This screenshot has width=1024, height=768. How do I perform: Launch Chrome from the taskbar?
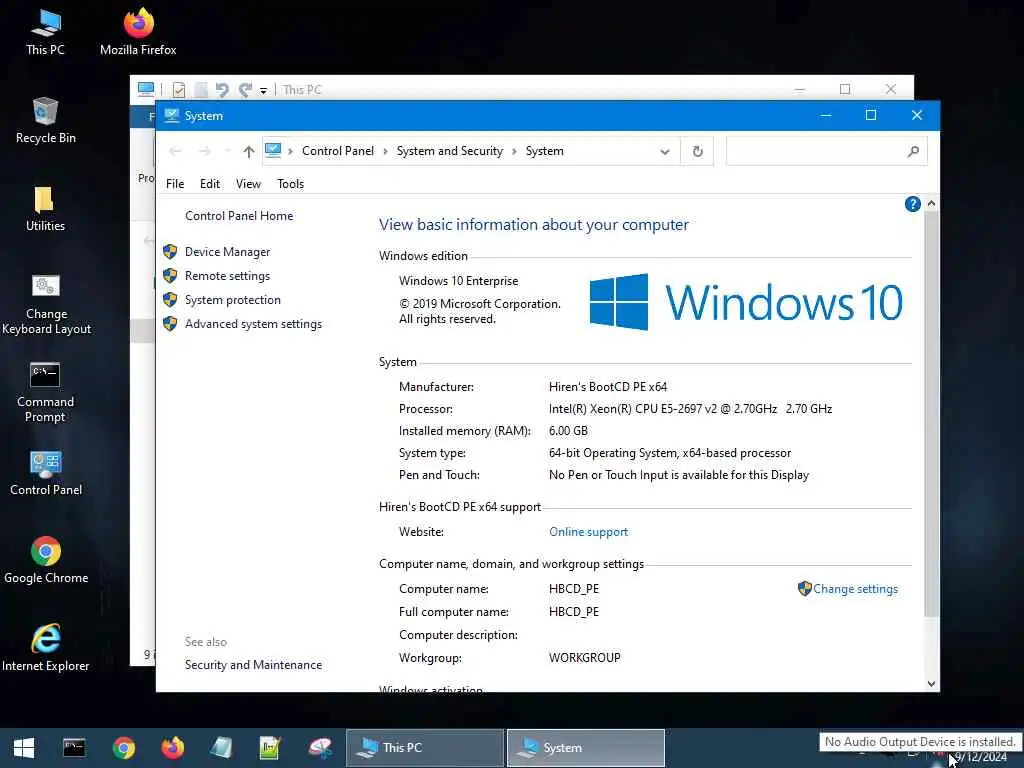pyautogui.click(x=123, y=748)
